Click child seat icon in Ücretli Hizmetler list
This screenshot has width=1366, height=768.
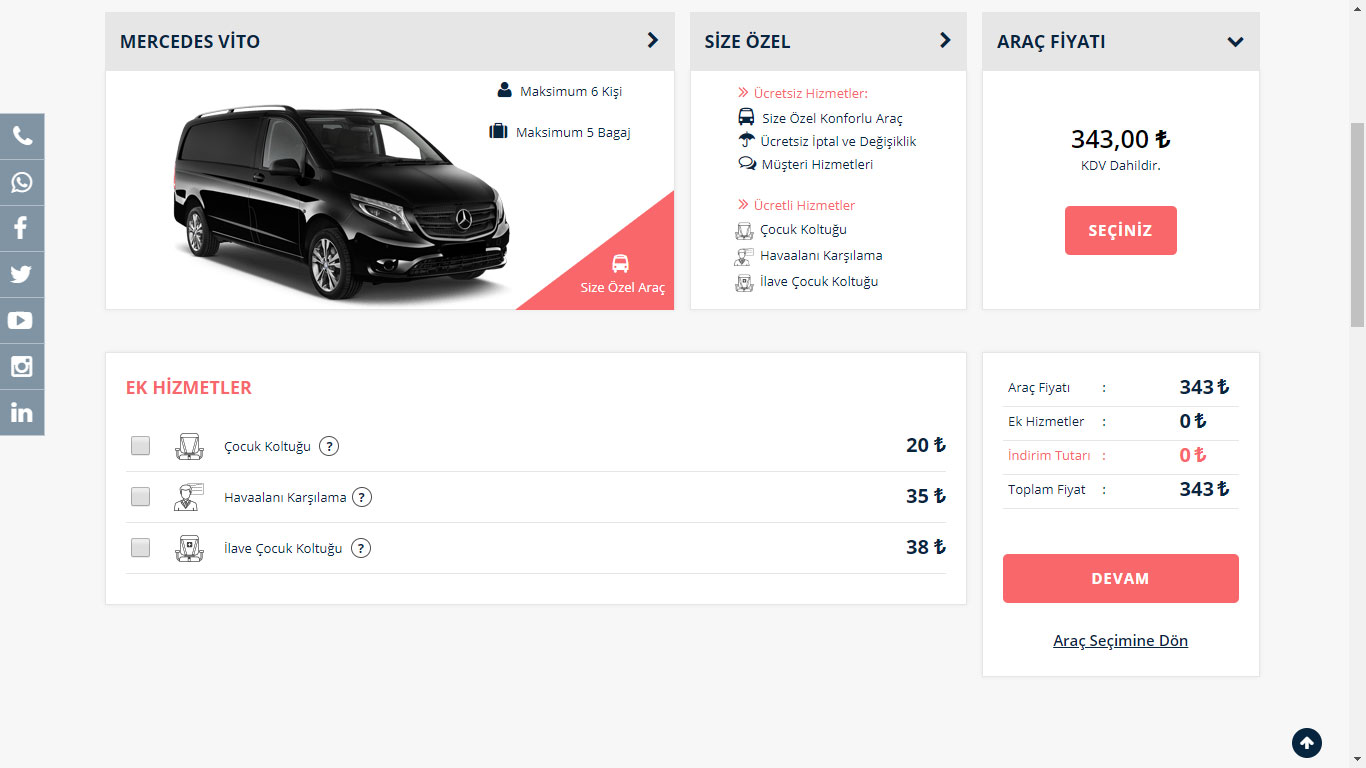pos(744,230)
